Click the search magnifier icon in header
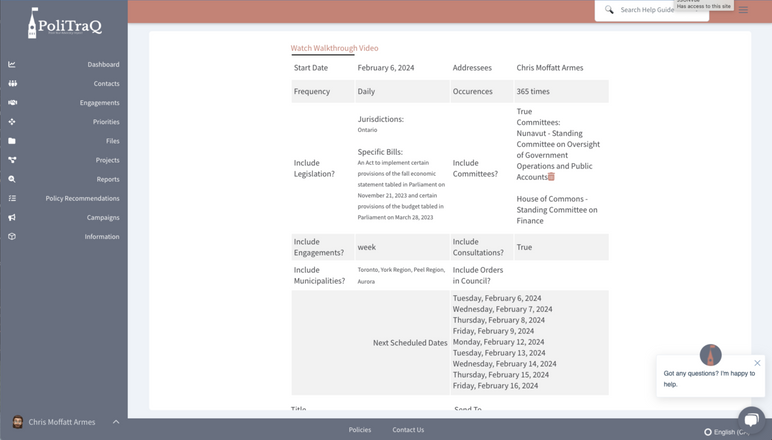This screenshot has width=772, height=440. point(609,10)
